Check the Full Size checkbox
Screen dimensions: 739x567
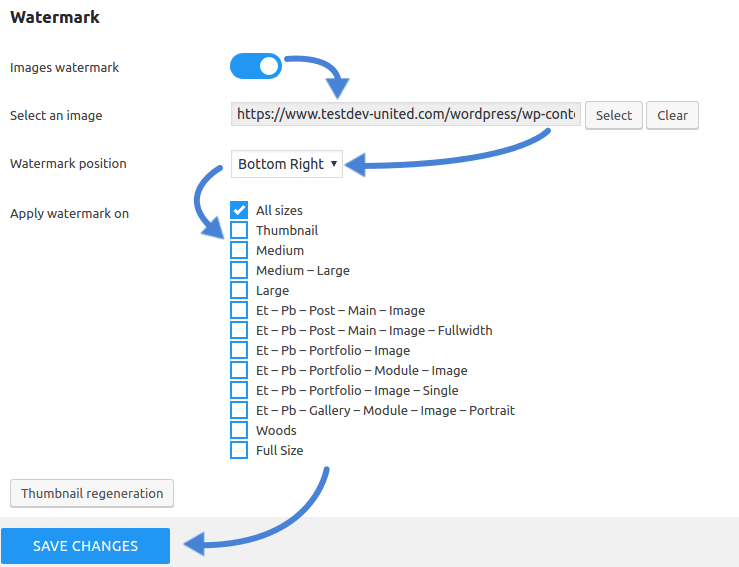tap(239, 450)
